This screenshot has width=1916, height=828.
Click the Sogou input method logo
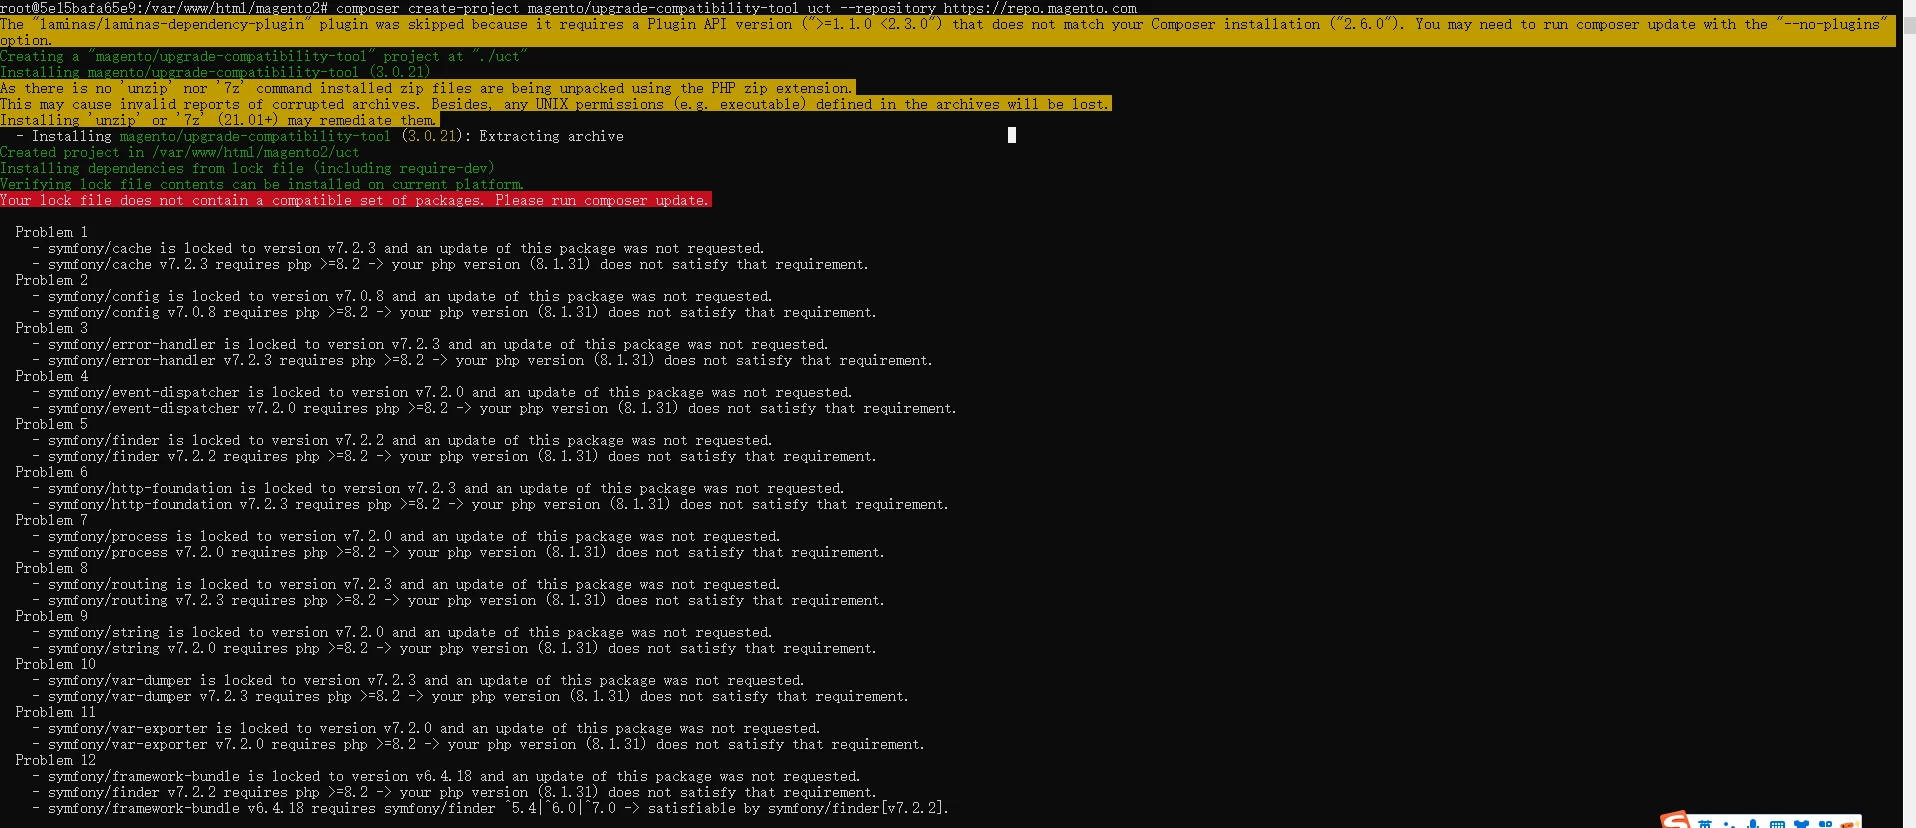click(1675, 821)
